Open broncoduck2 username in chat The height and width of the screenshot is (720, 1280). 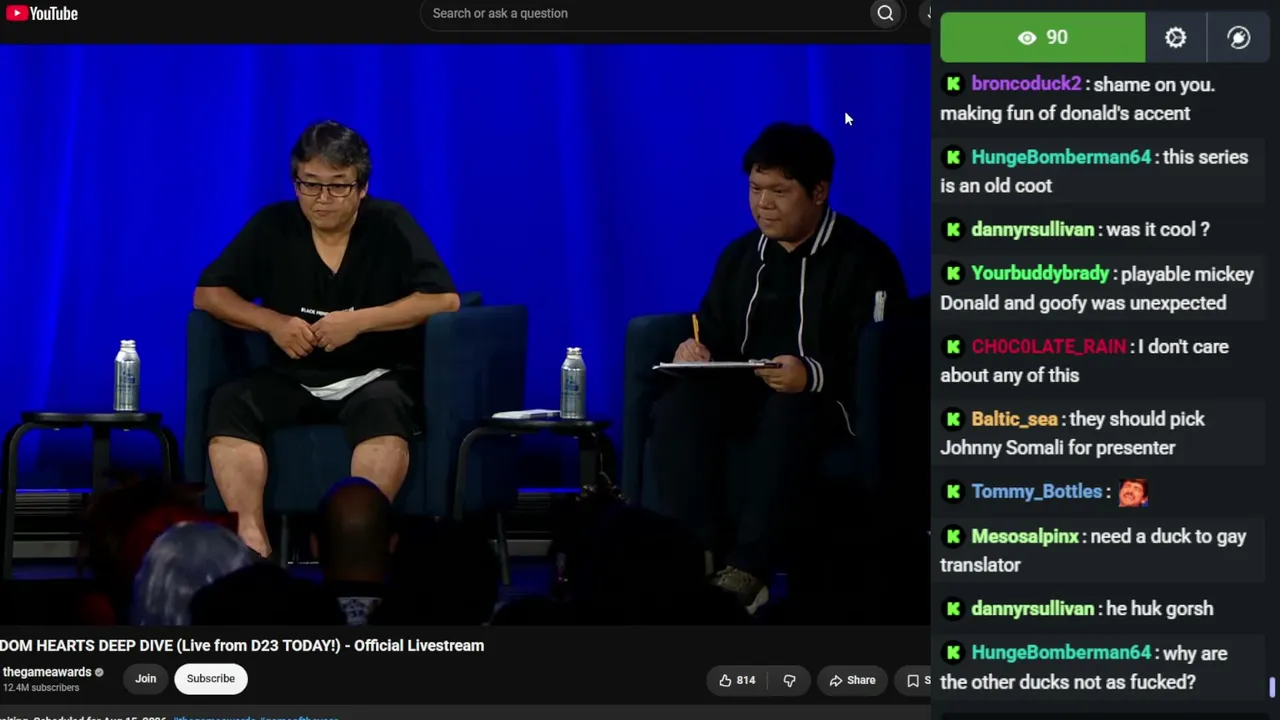point(1026,85)
